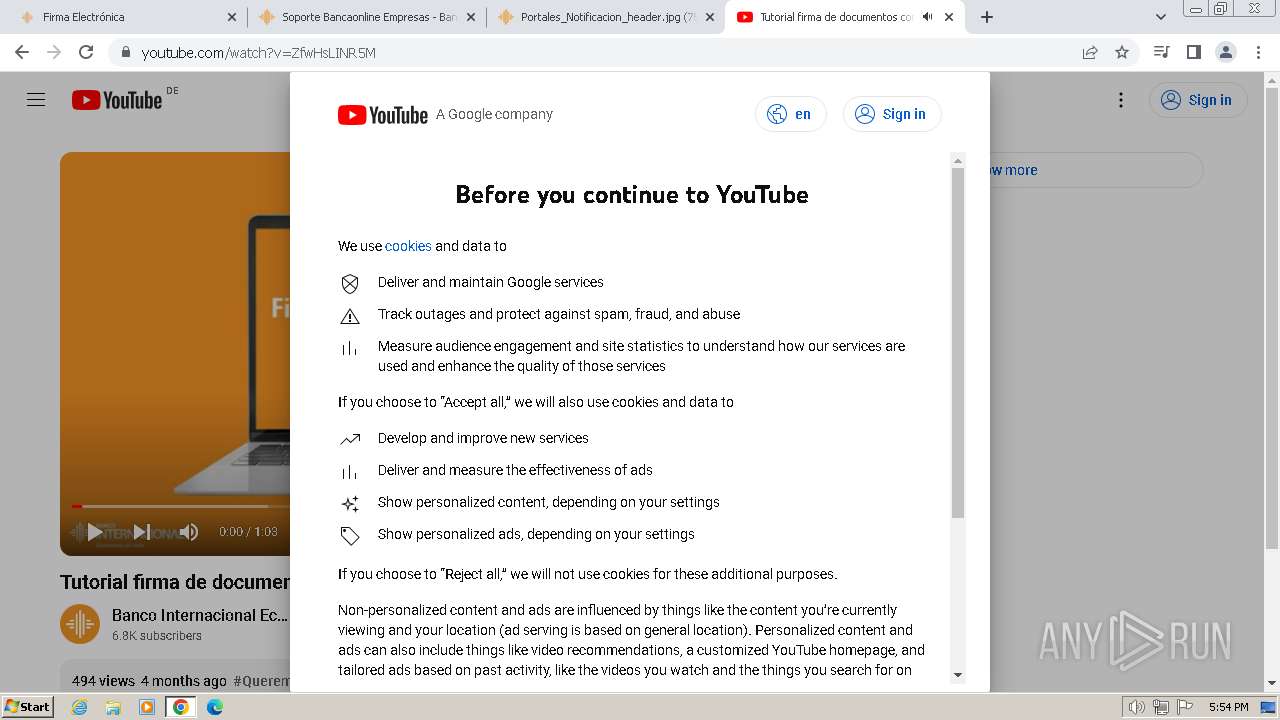Image resolution: width=1280 pixels, height=720 pixels.
Task: Close the Firma Electrónica tab
Action: click(x=232, y=17)
